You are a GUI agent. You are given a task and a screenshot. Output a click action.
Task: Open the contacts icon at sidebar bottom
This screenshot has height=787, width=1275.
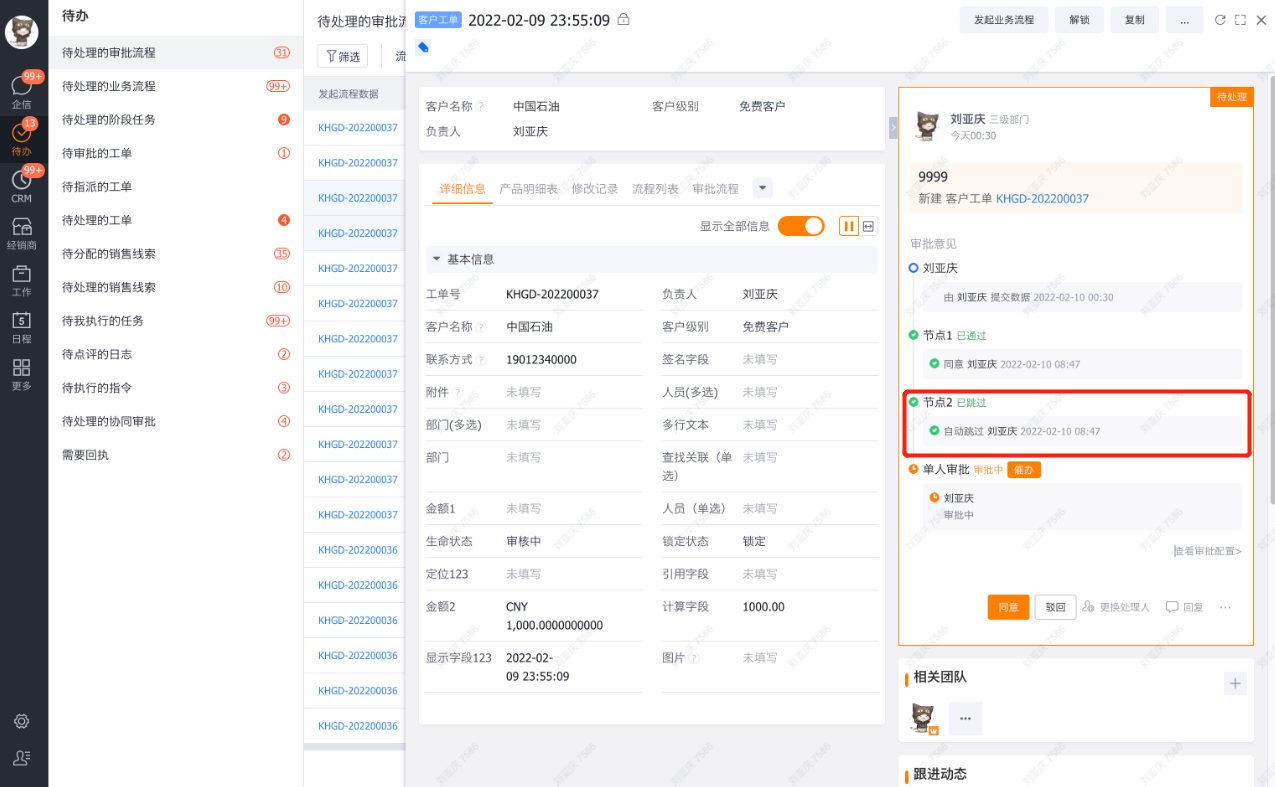[22, 757]
